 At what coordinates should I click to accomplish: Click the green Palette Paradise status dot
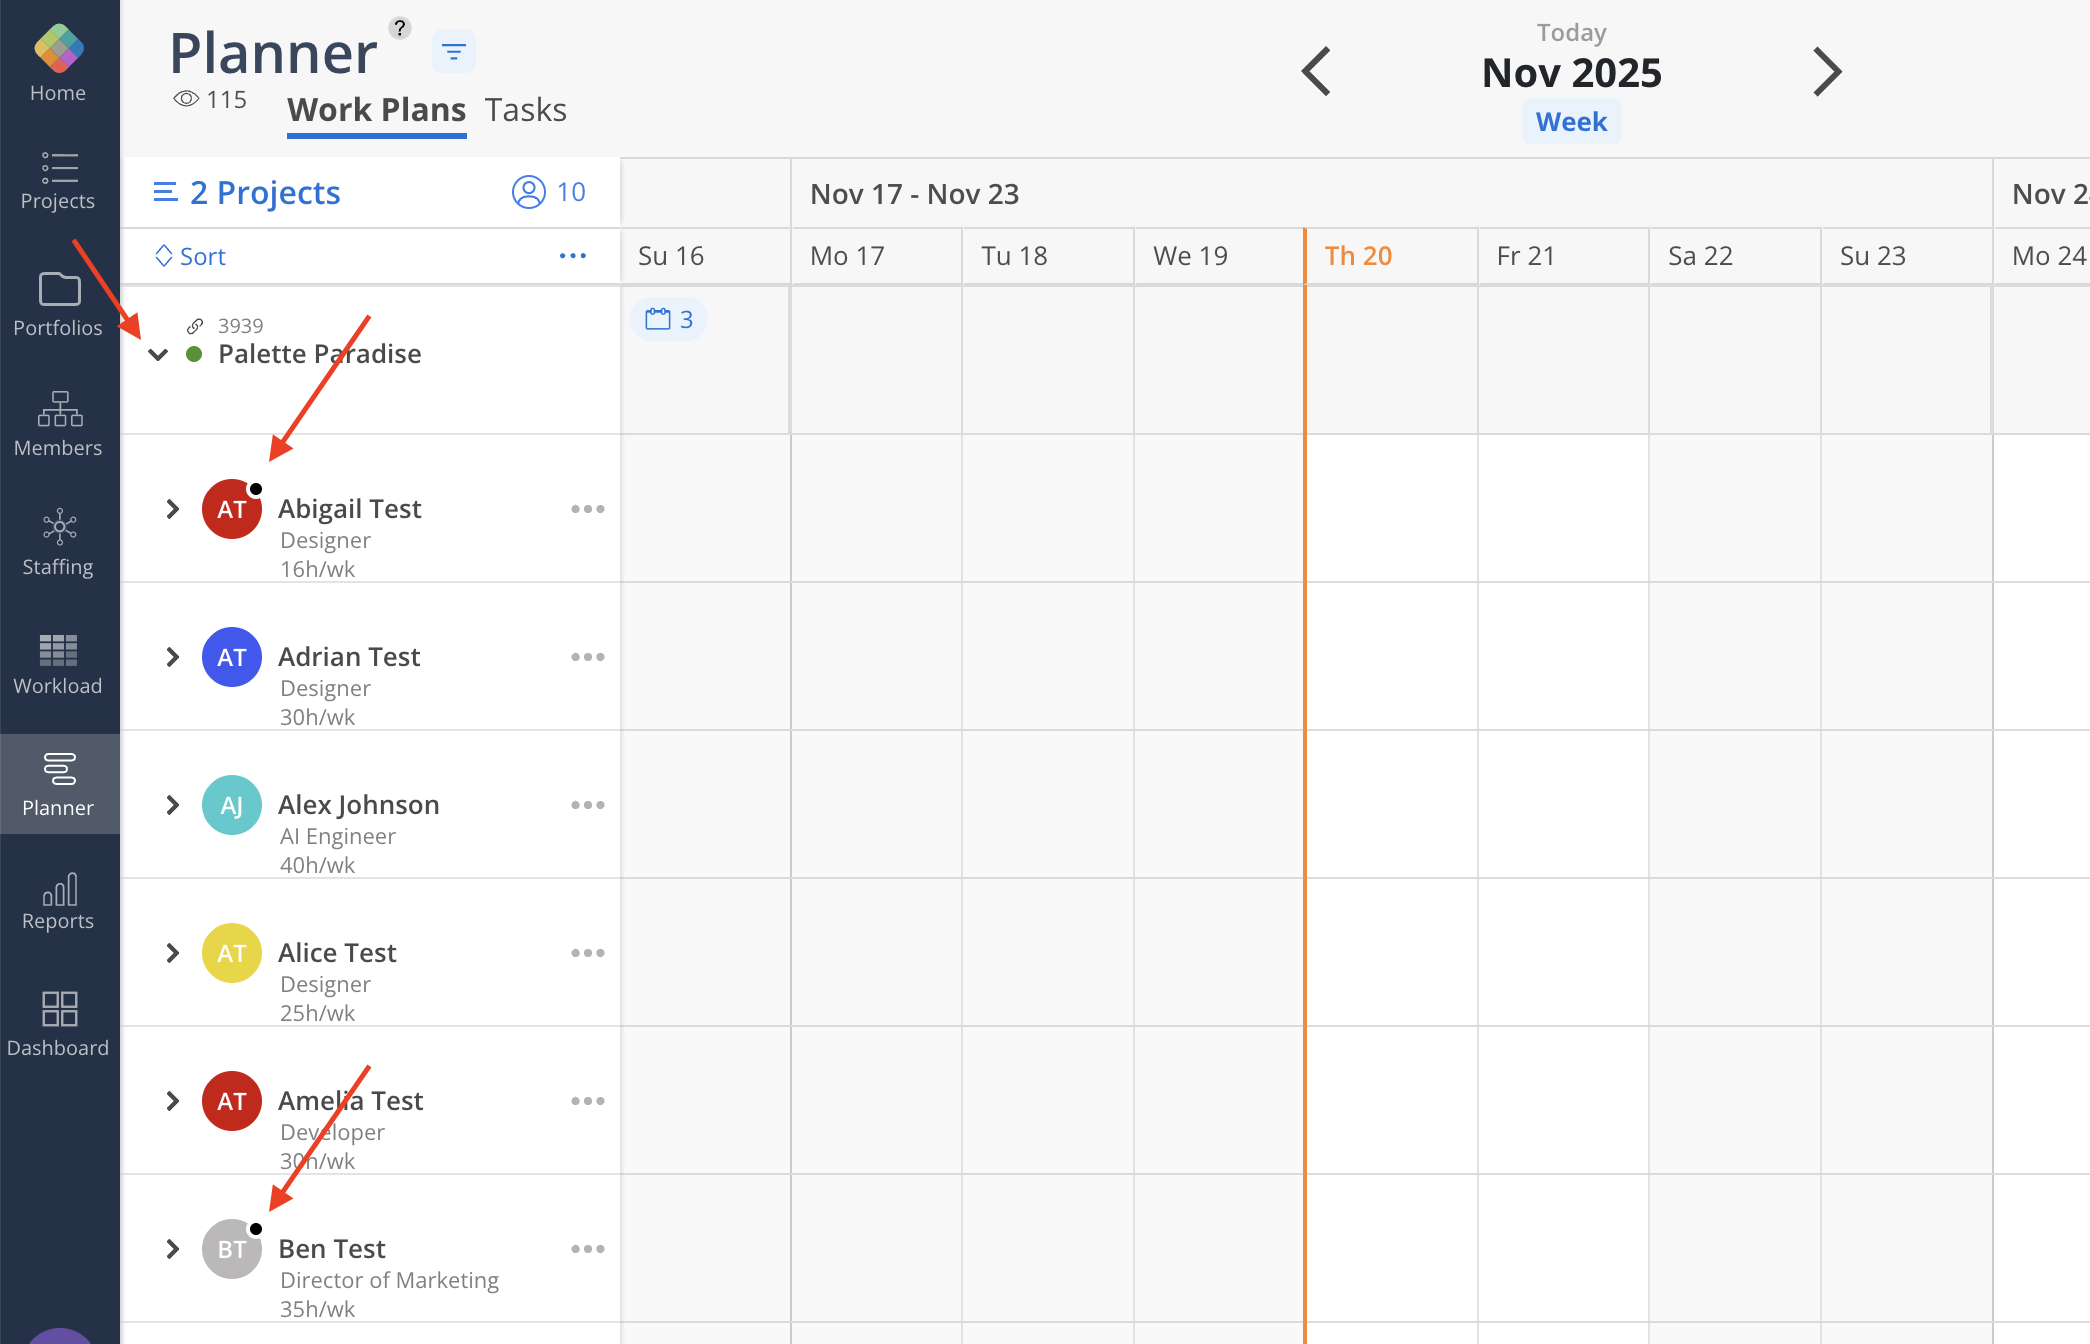tap(195, 354)
